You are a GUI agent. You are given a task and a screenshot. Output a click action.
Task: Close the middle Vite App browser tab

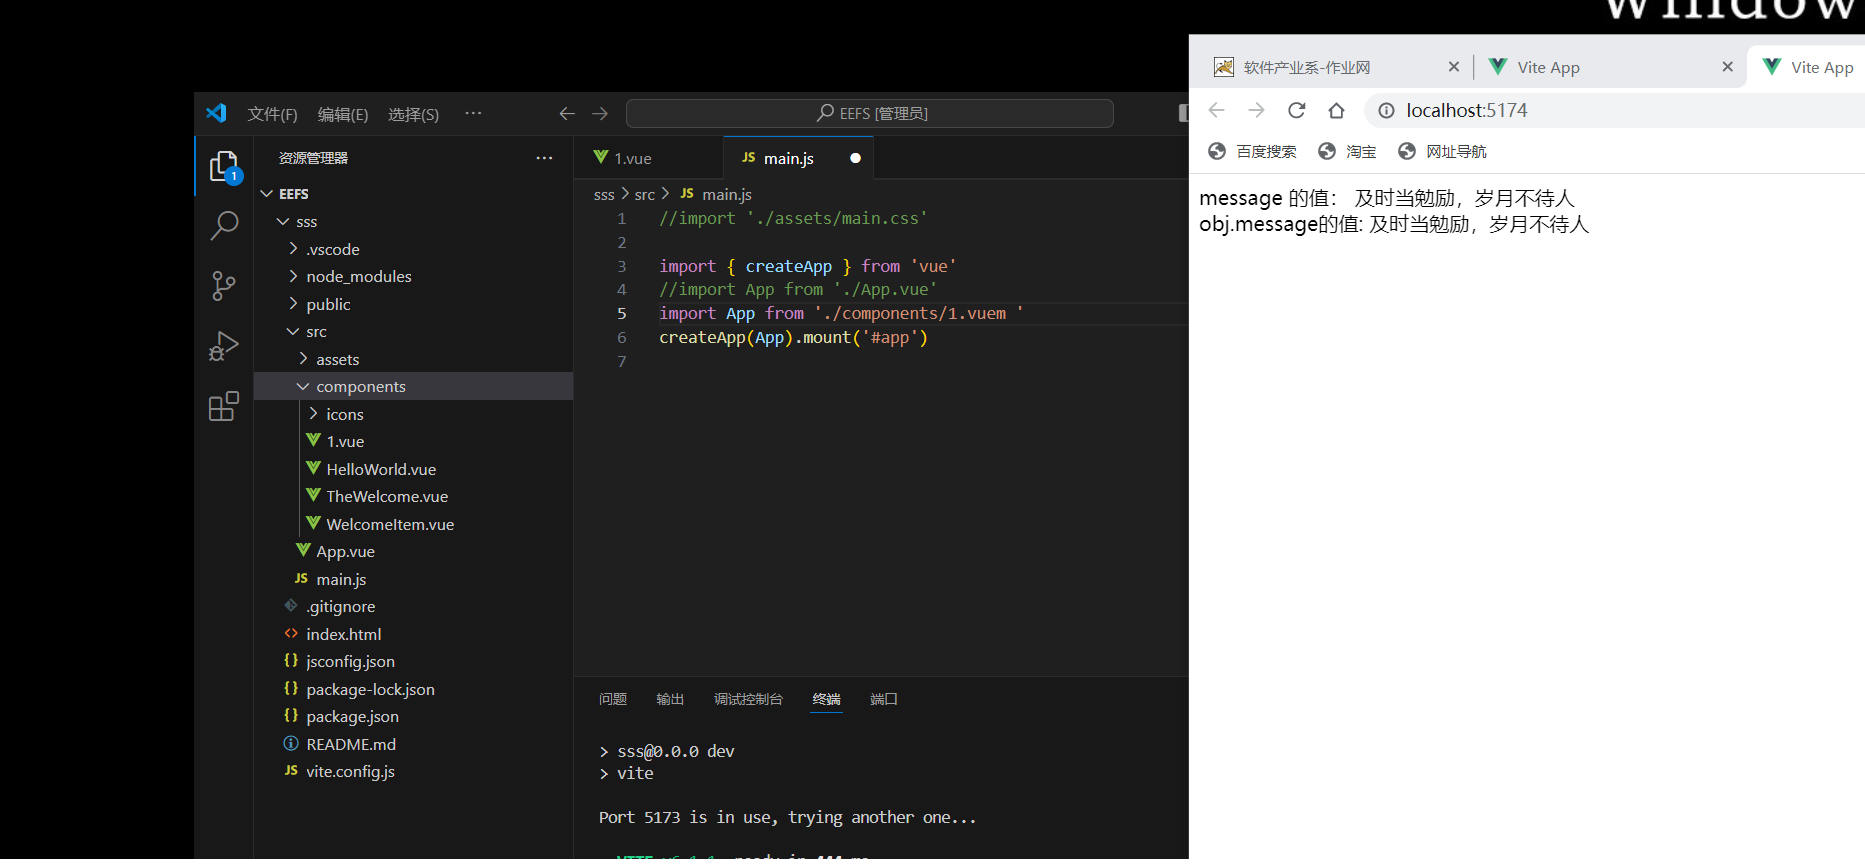pos(1727,67)
